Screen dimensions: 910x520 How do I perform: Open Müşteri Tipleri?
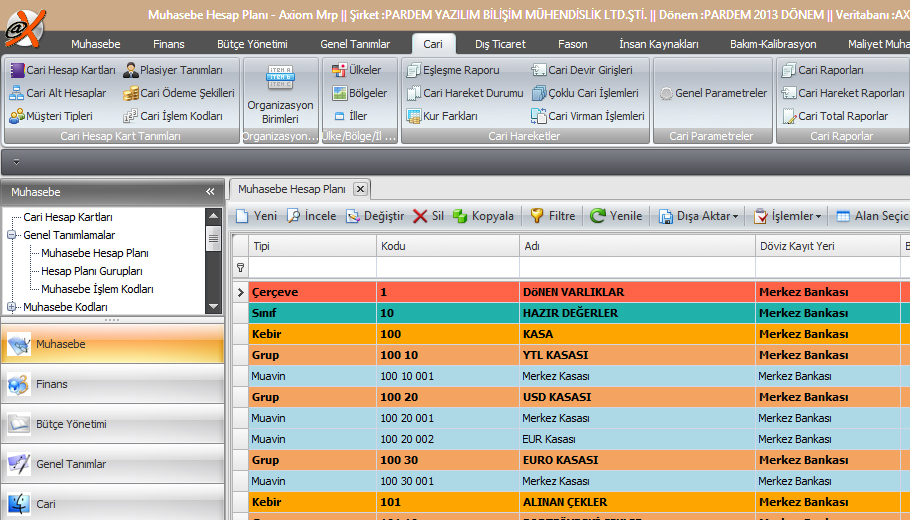pos(51,116)
